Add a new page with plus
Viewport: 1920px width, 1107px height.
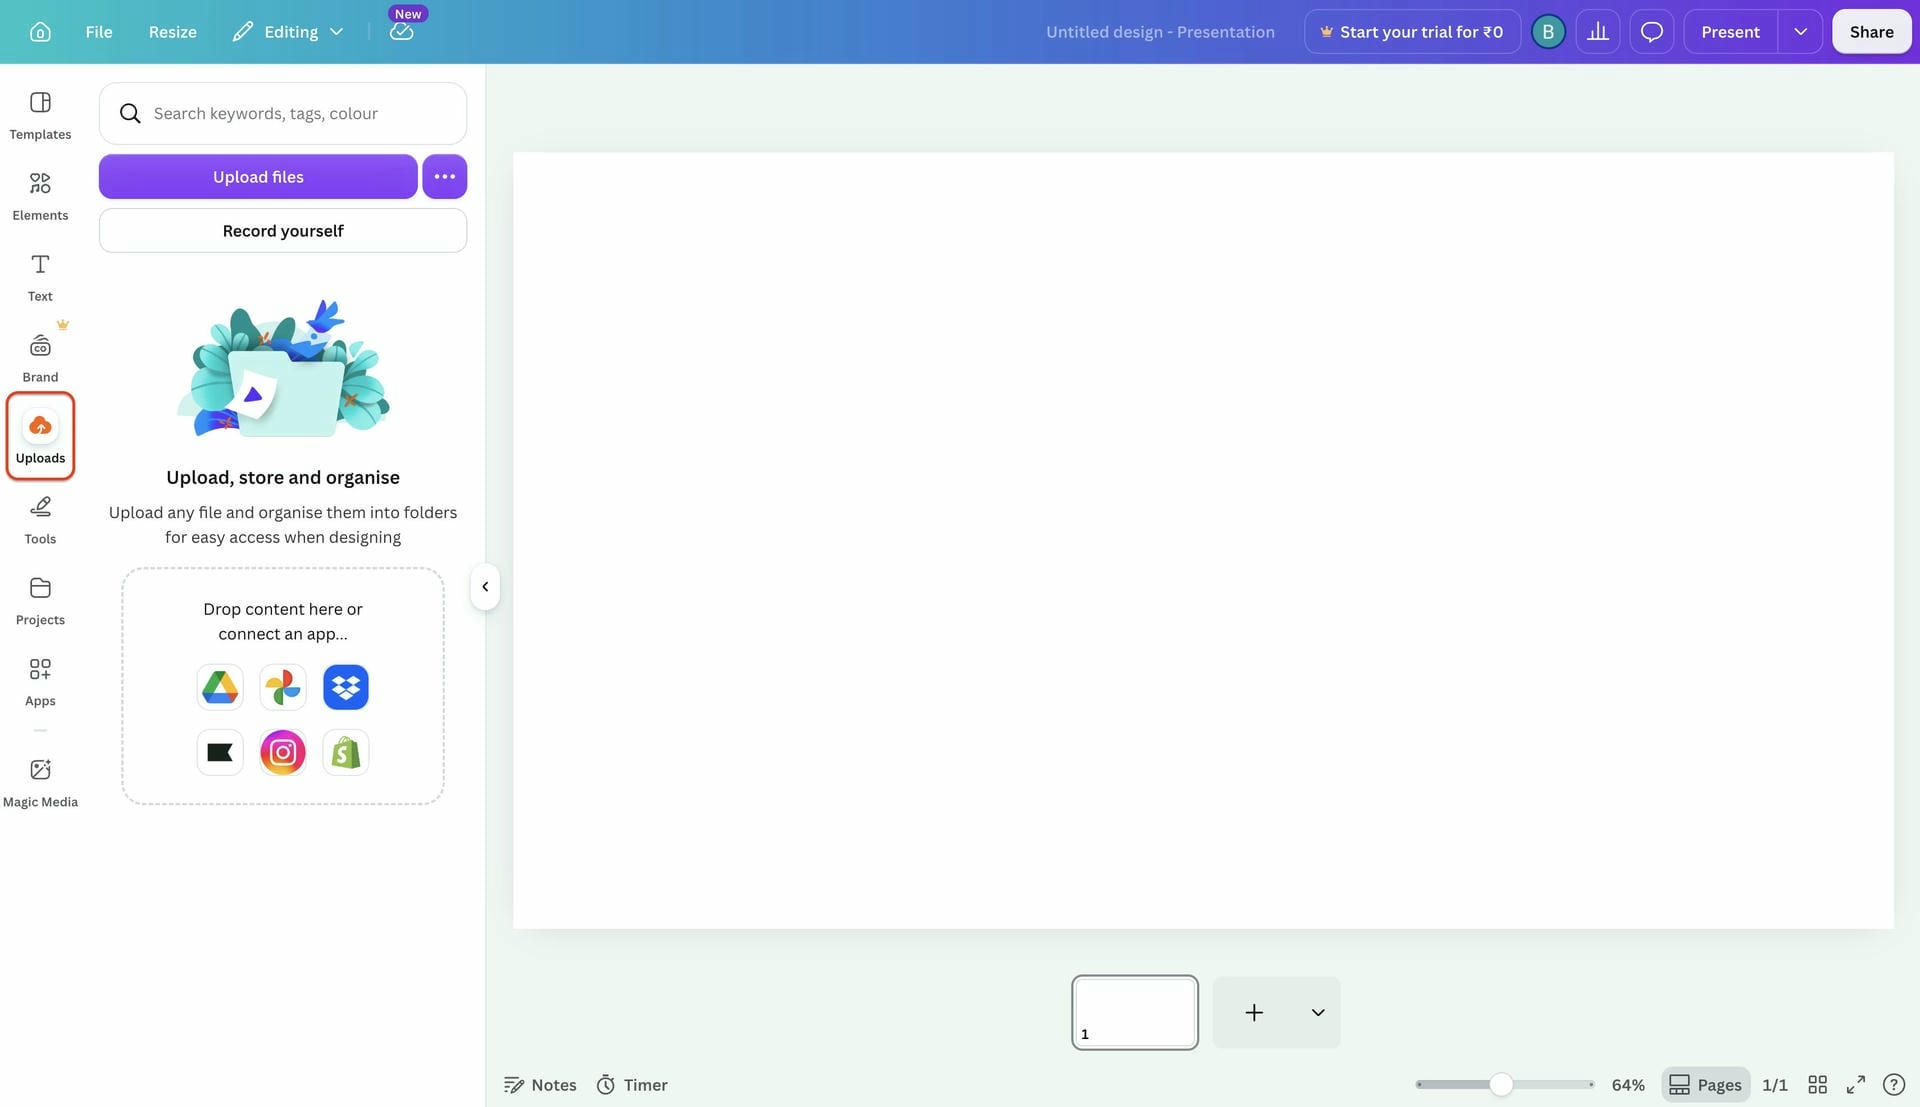[x=1254, y=1012]
